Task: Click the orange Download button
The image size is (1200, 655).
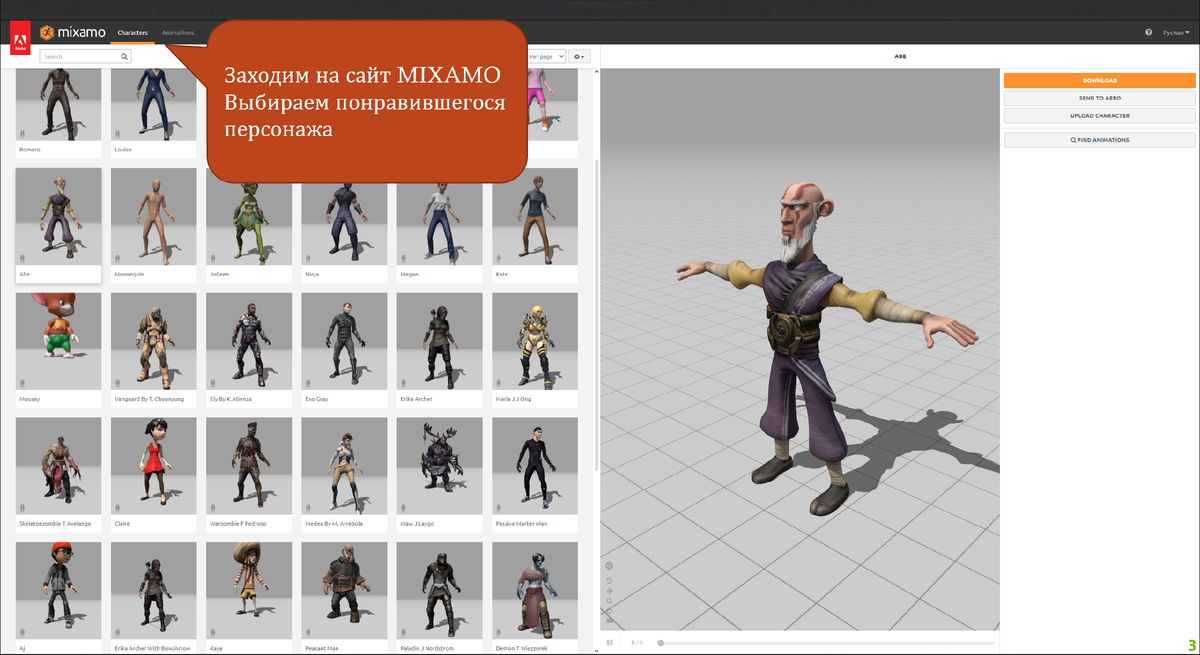Action: [1100, 80]
